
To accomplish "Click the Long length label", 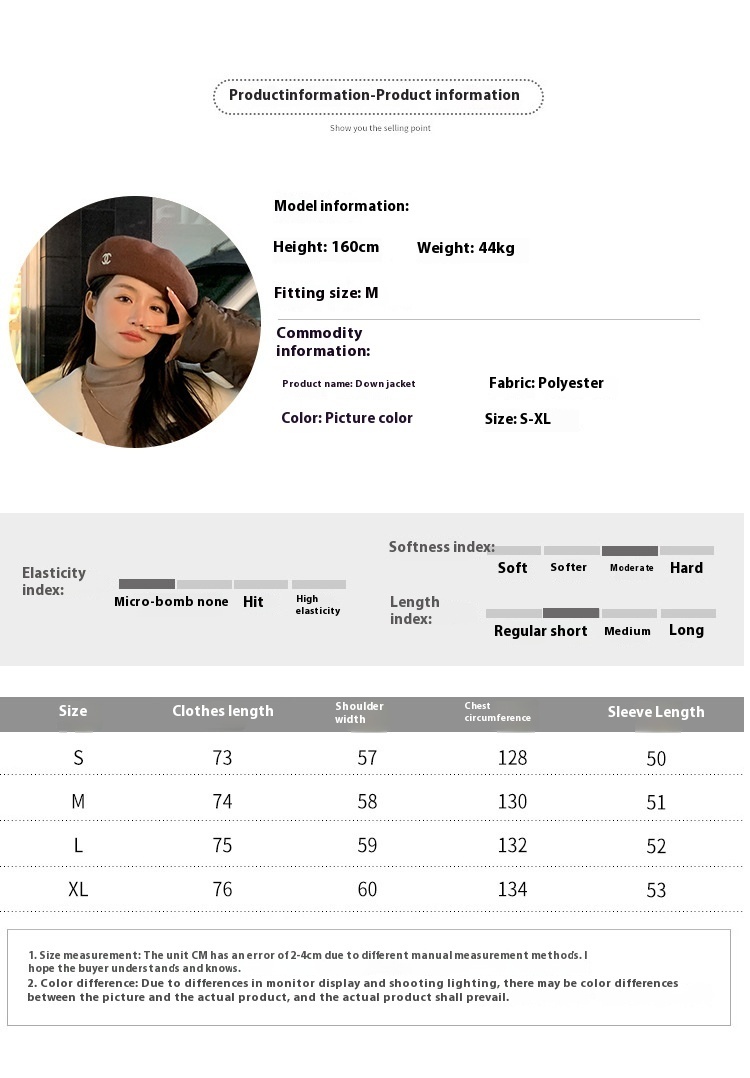I will (686, 630).
